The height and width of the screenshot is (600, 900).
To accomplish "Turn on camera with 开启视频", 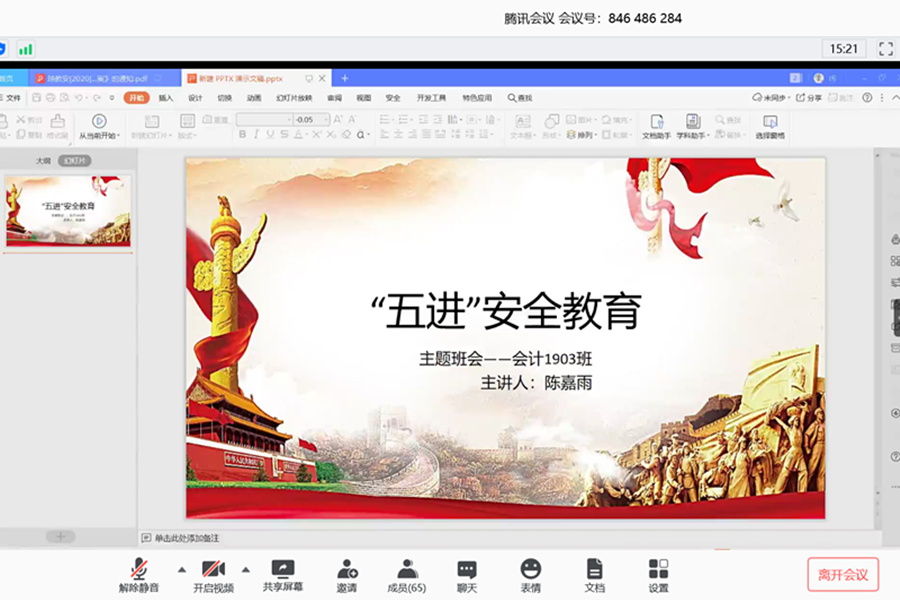I will point(212,575).
